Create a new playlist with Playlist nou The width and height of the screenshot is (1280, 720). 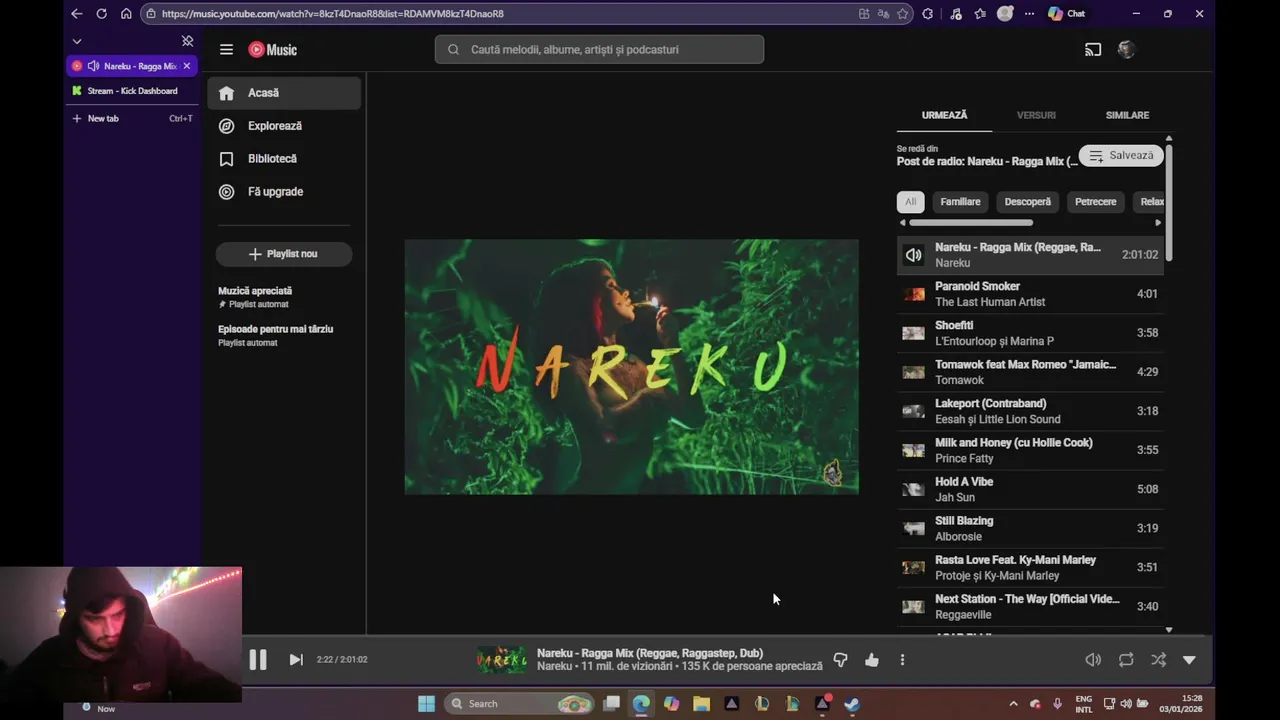pos(284,254)
